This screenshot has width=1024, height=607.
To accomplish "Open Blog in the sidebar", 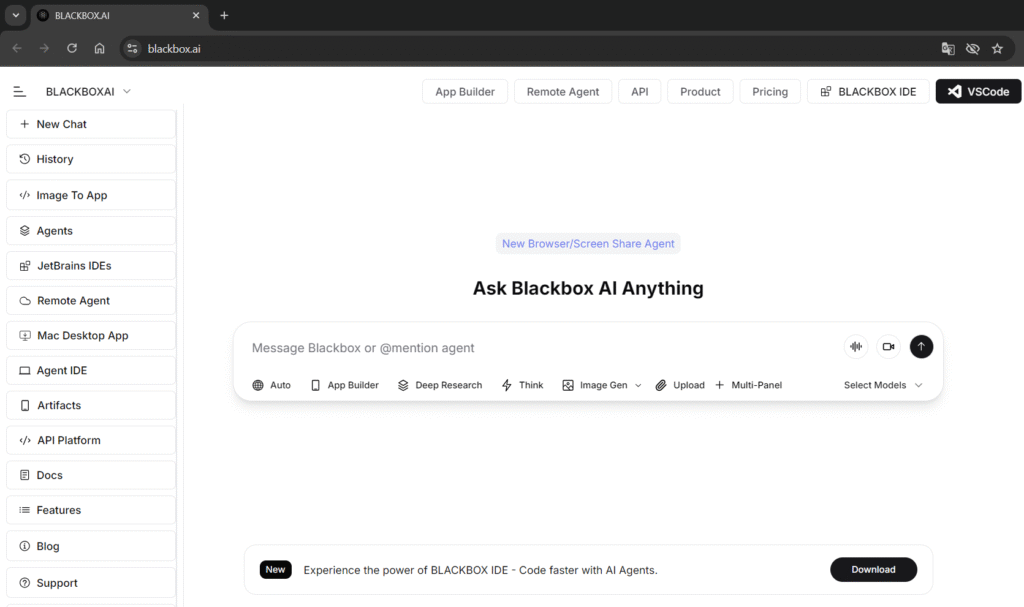I will [91, 546].
